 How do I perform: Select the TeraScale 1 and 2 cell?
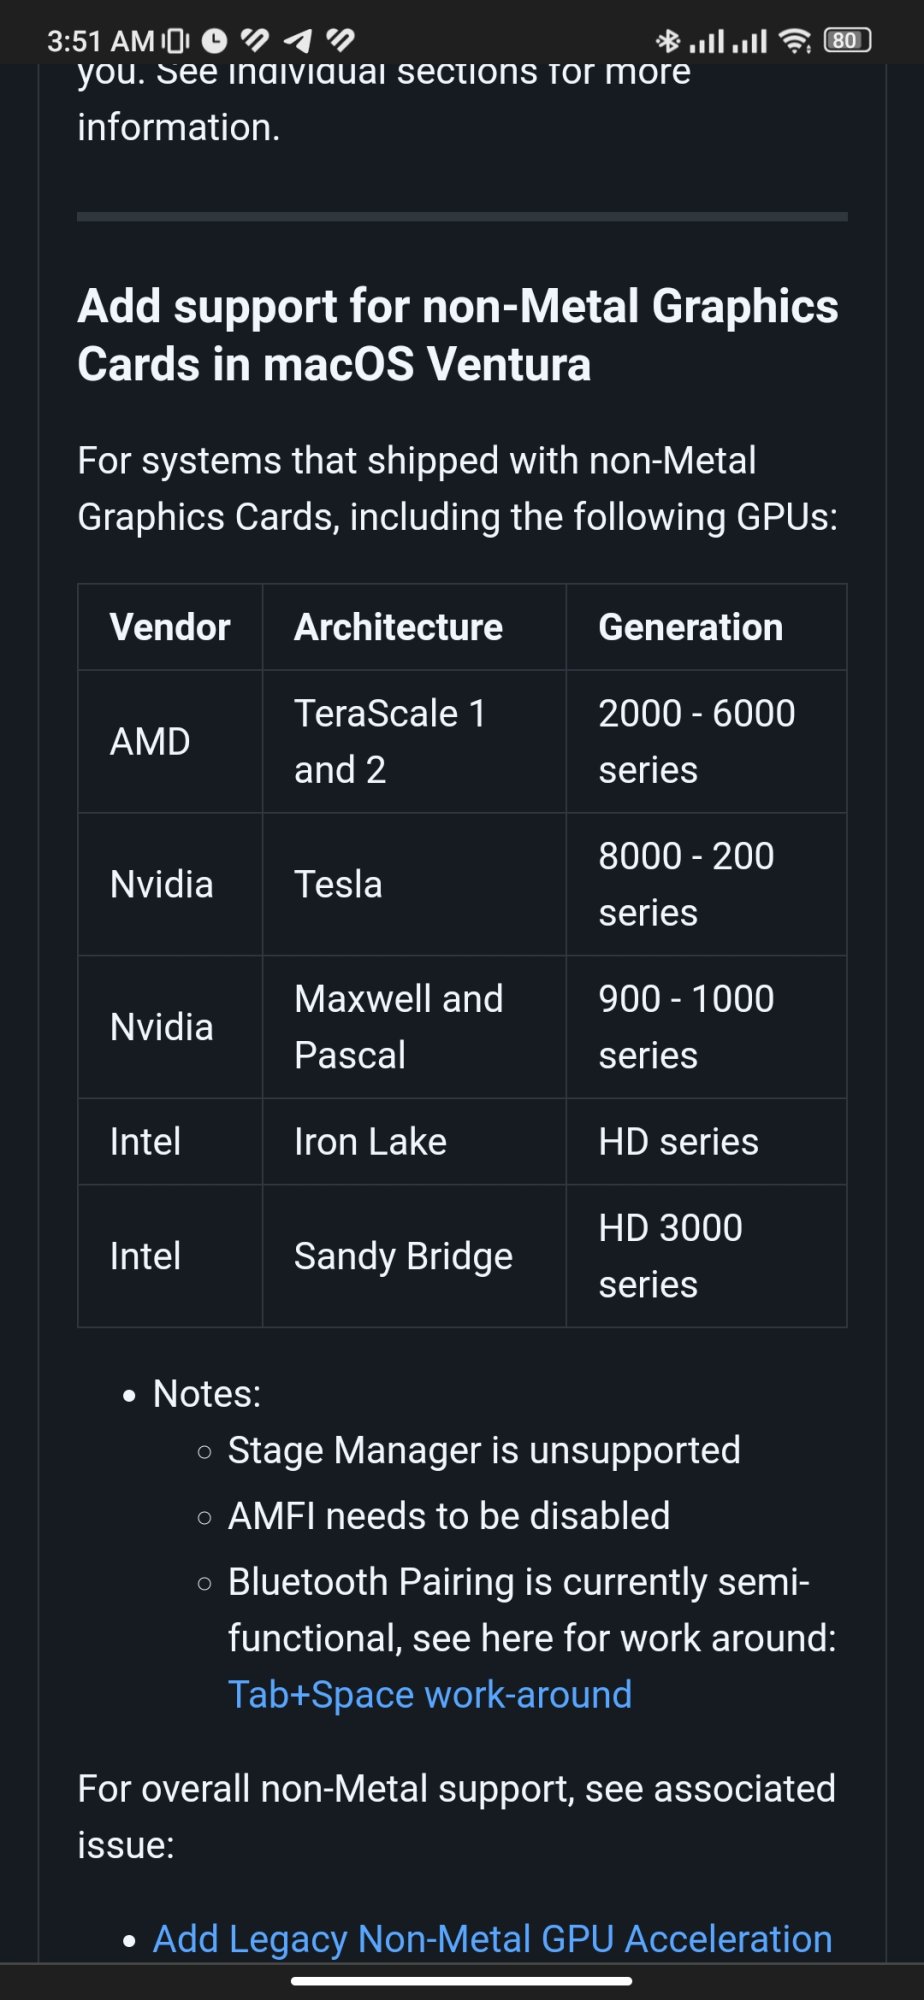click(390, 741)
